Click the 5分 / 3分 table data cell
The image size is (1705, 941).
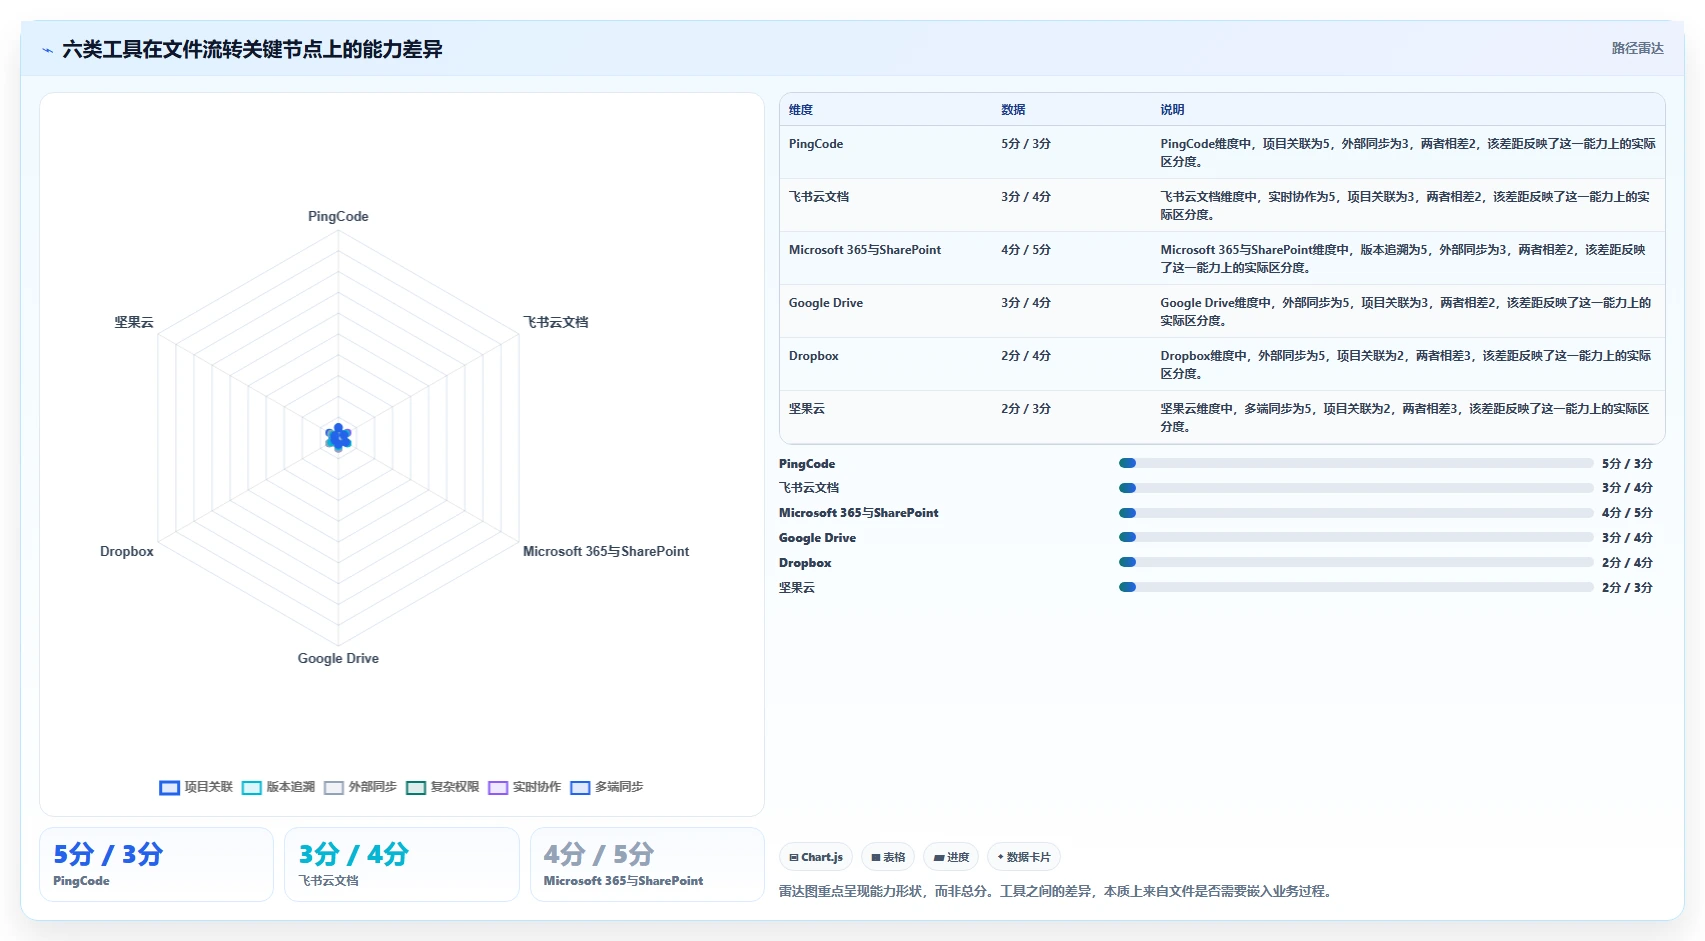pos(1026,144)
